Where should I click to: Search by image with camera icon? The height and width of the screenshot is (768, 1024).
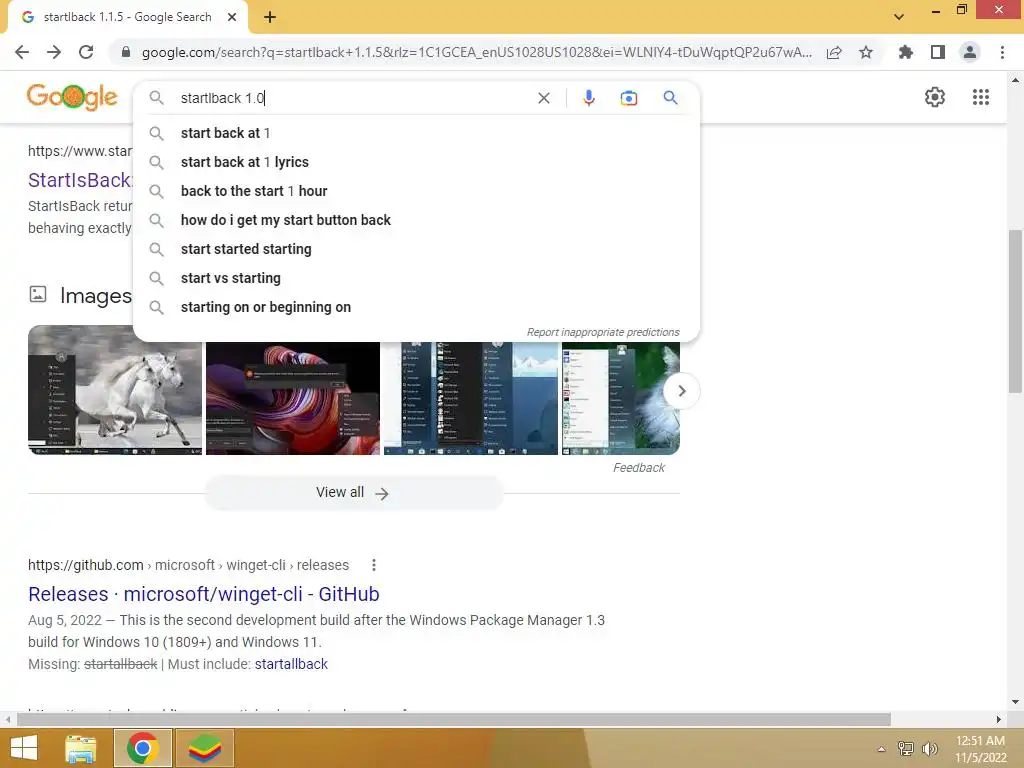coord(628,98)
